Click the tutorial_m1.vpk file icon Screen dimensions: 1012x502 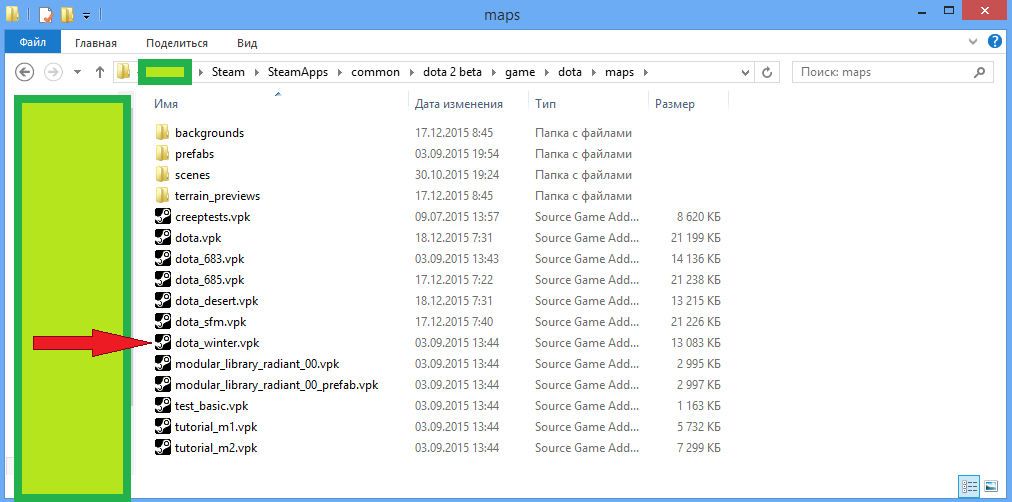(x=162, y=427)
